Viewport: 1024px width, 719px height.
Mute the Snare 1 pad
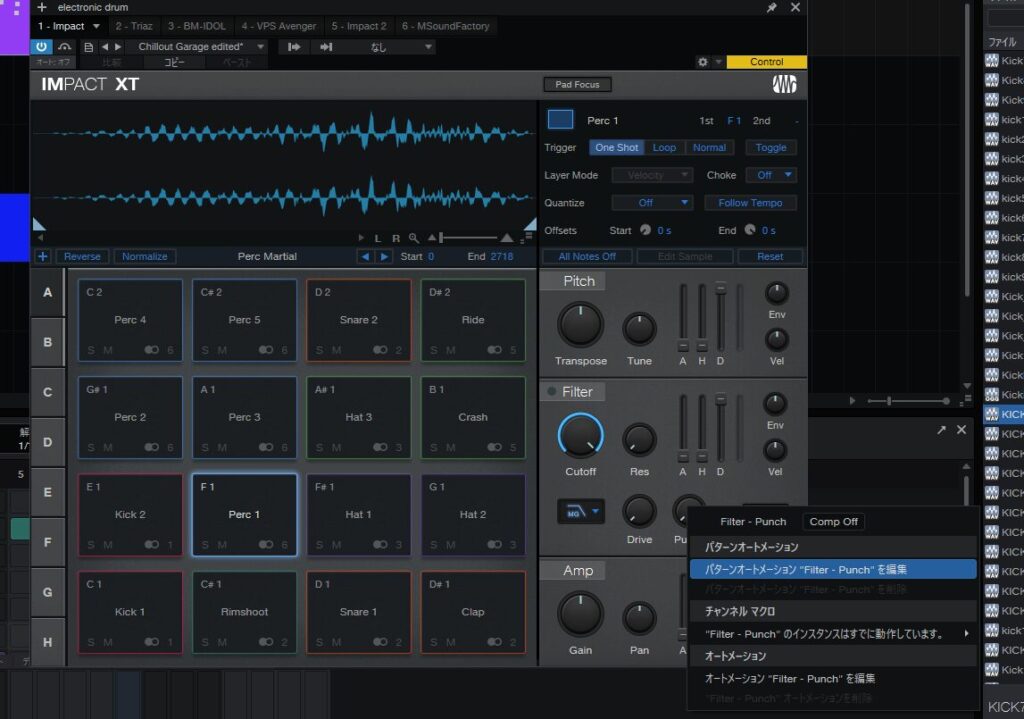pos(336,643)
